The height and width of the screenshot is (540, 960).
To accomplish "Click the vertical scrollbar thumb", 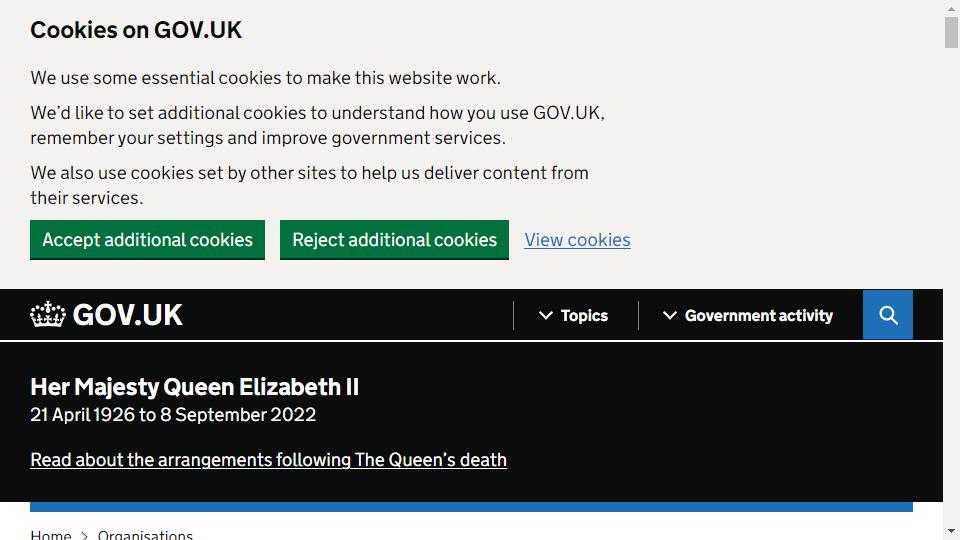I will [951, 32].
